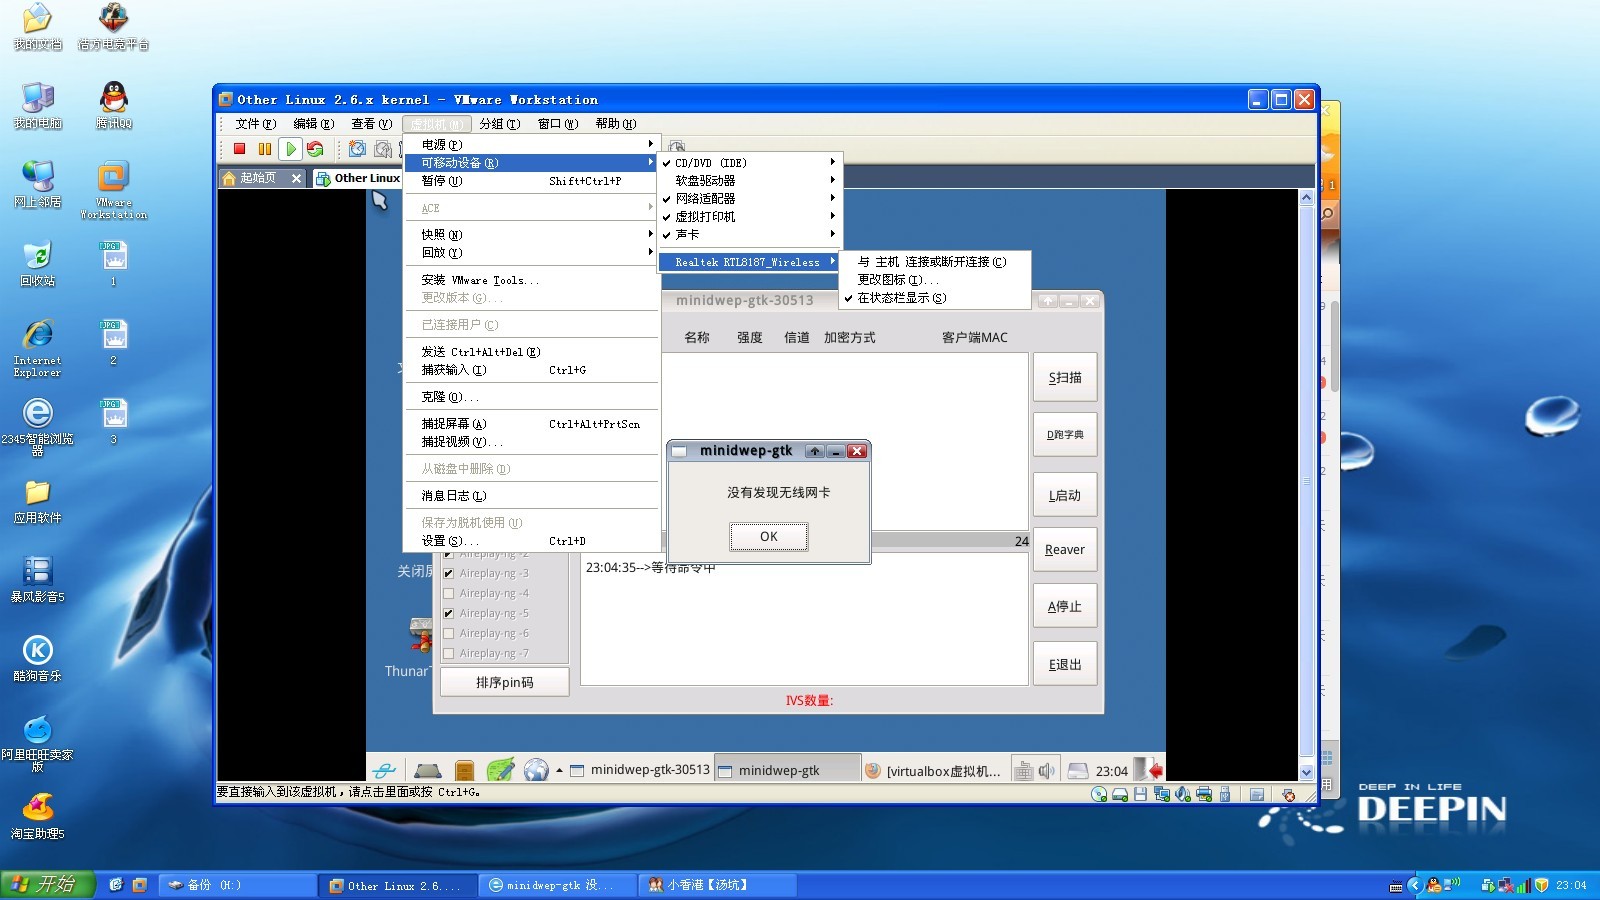The width and height of the screenshot is (1600, 900).
Task: Expand the 可移动设备 submenu
Action: 531,162
